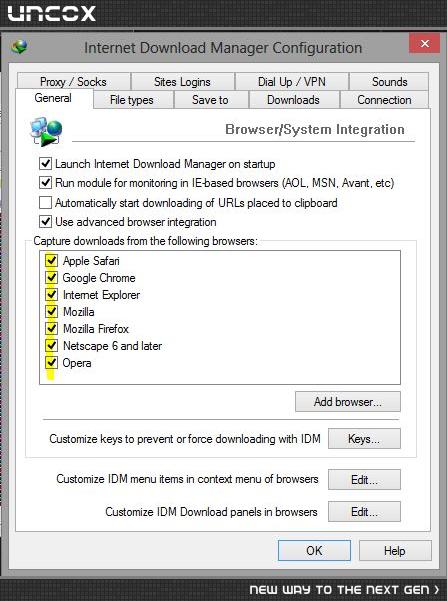Open the Dial Up / VPN tab
The width and height of the screenshot is (447, 601).
(292, 82)
